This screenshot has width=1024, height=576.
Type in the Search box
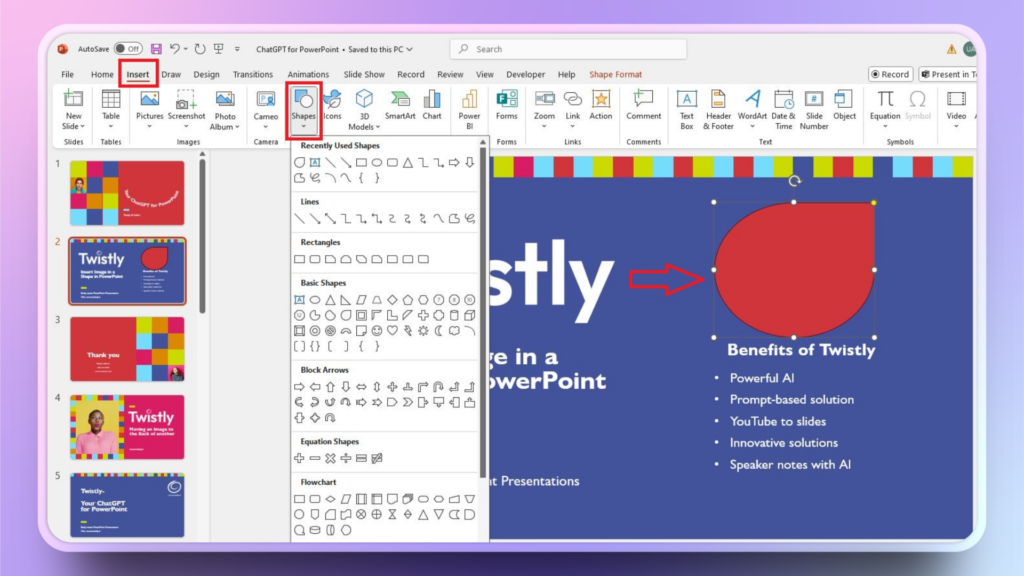tap(570, 49)
